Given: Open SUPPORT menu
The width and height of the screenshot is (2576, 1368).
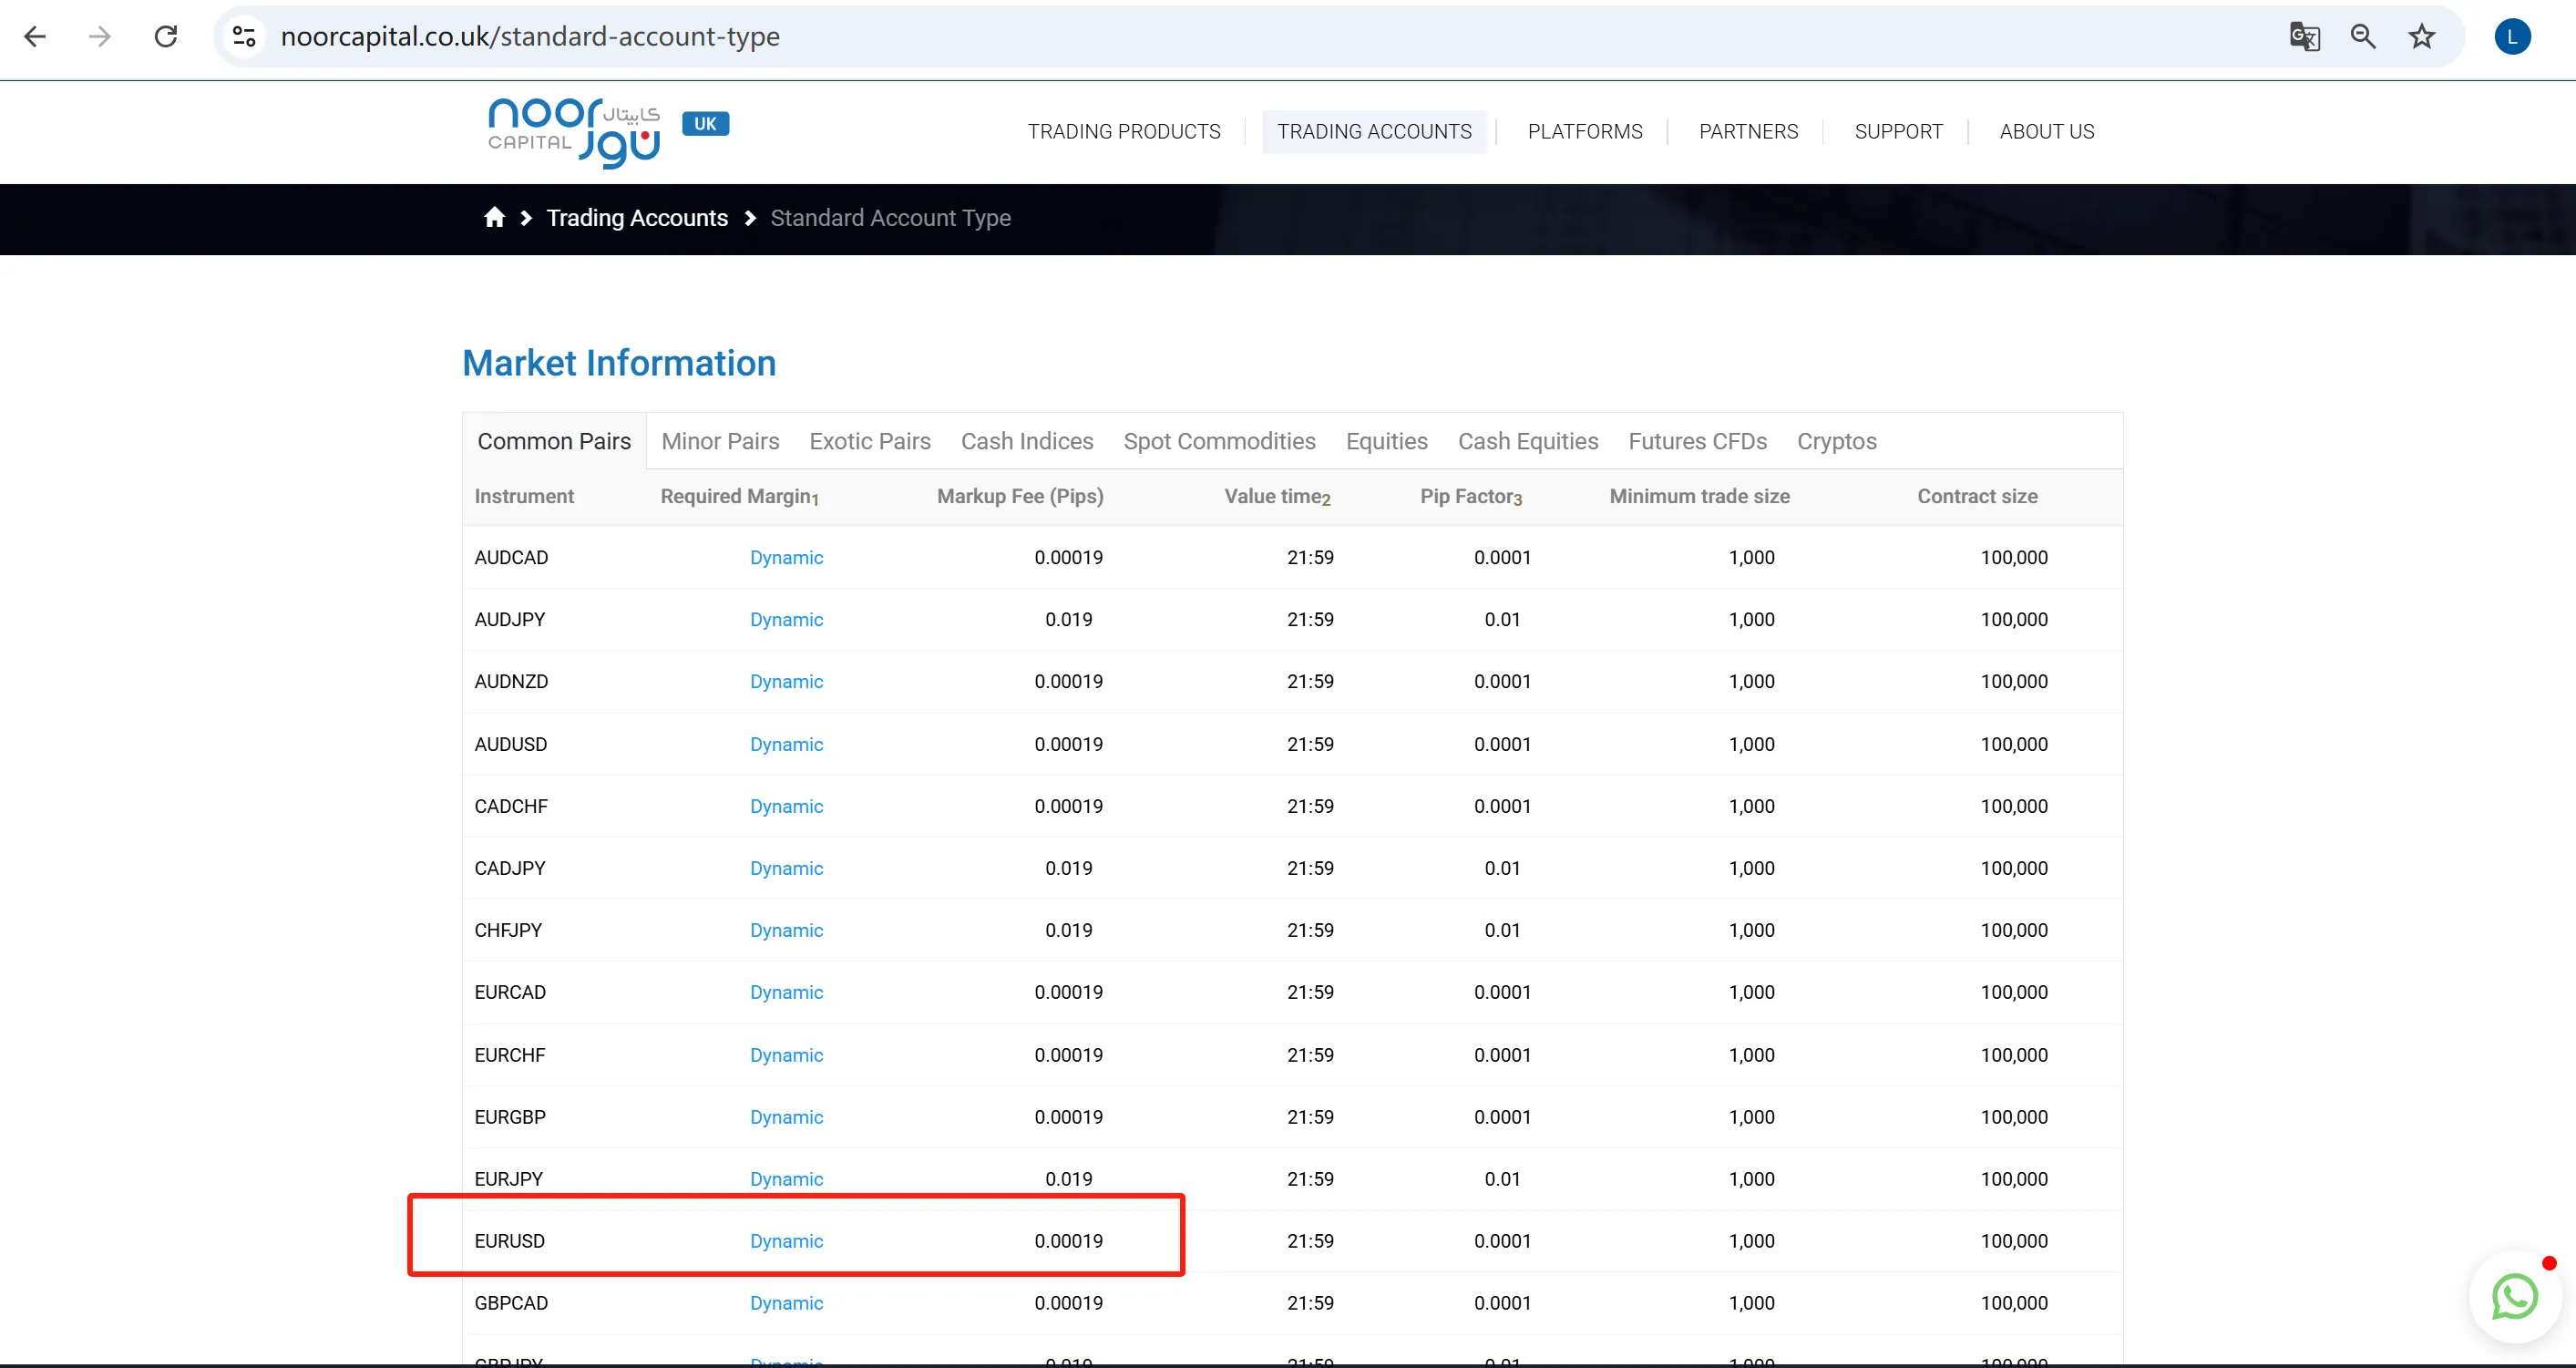Looking at the screenshot, I should pos(1898,131).
